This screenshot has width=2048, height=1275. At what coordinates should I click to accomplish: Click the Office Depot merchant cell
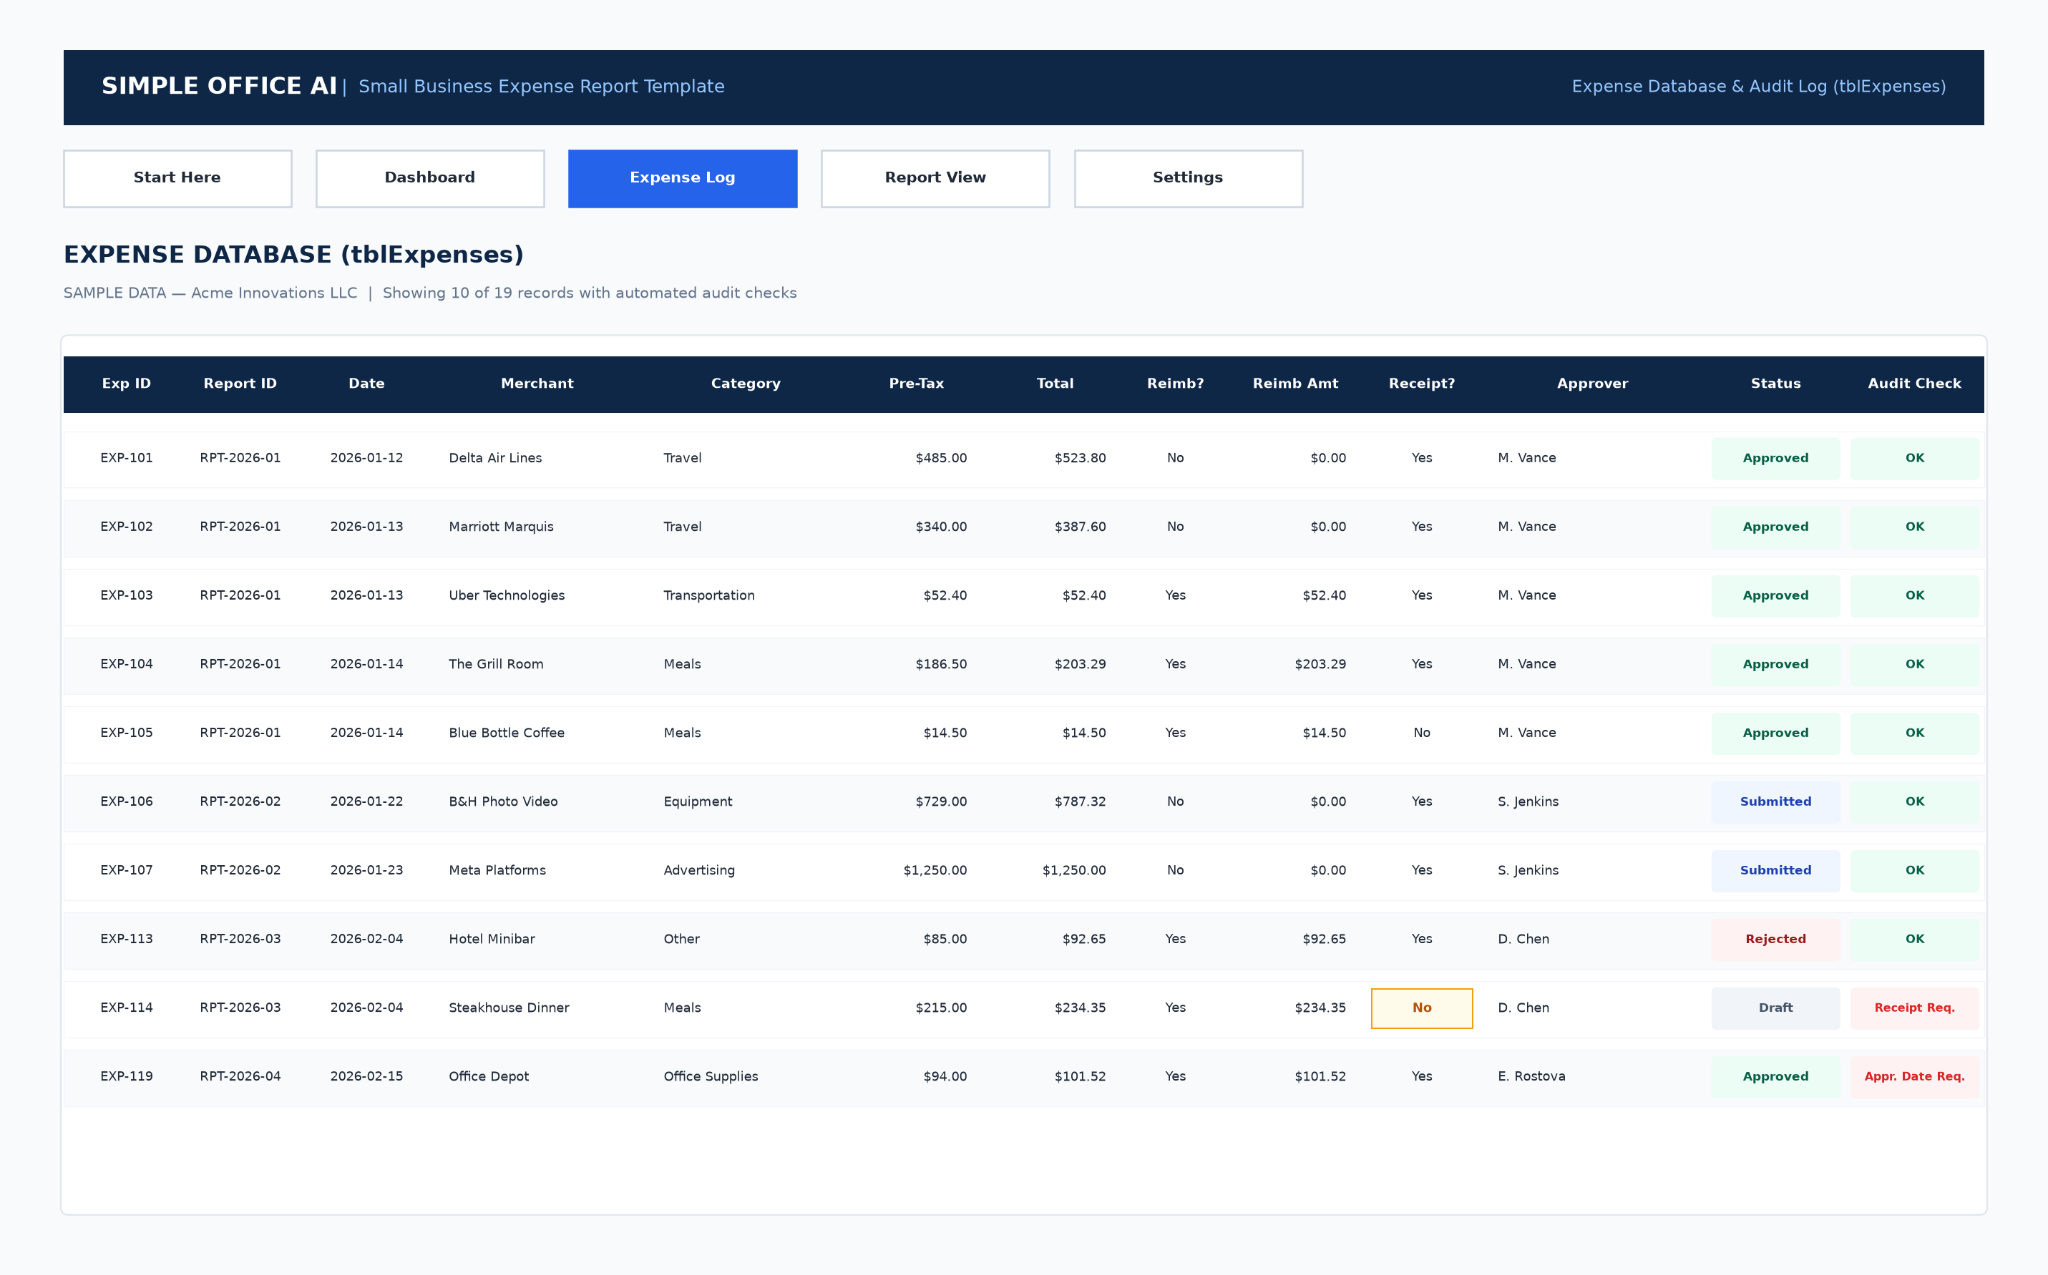pyautogui.click(x=488, y=1077)
